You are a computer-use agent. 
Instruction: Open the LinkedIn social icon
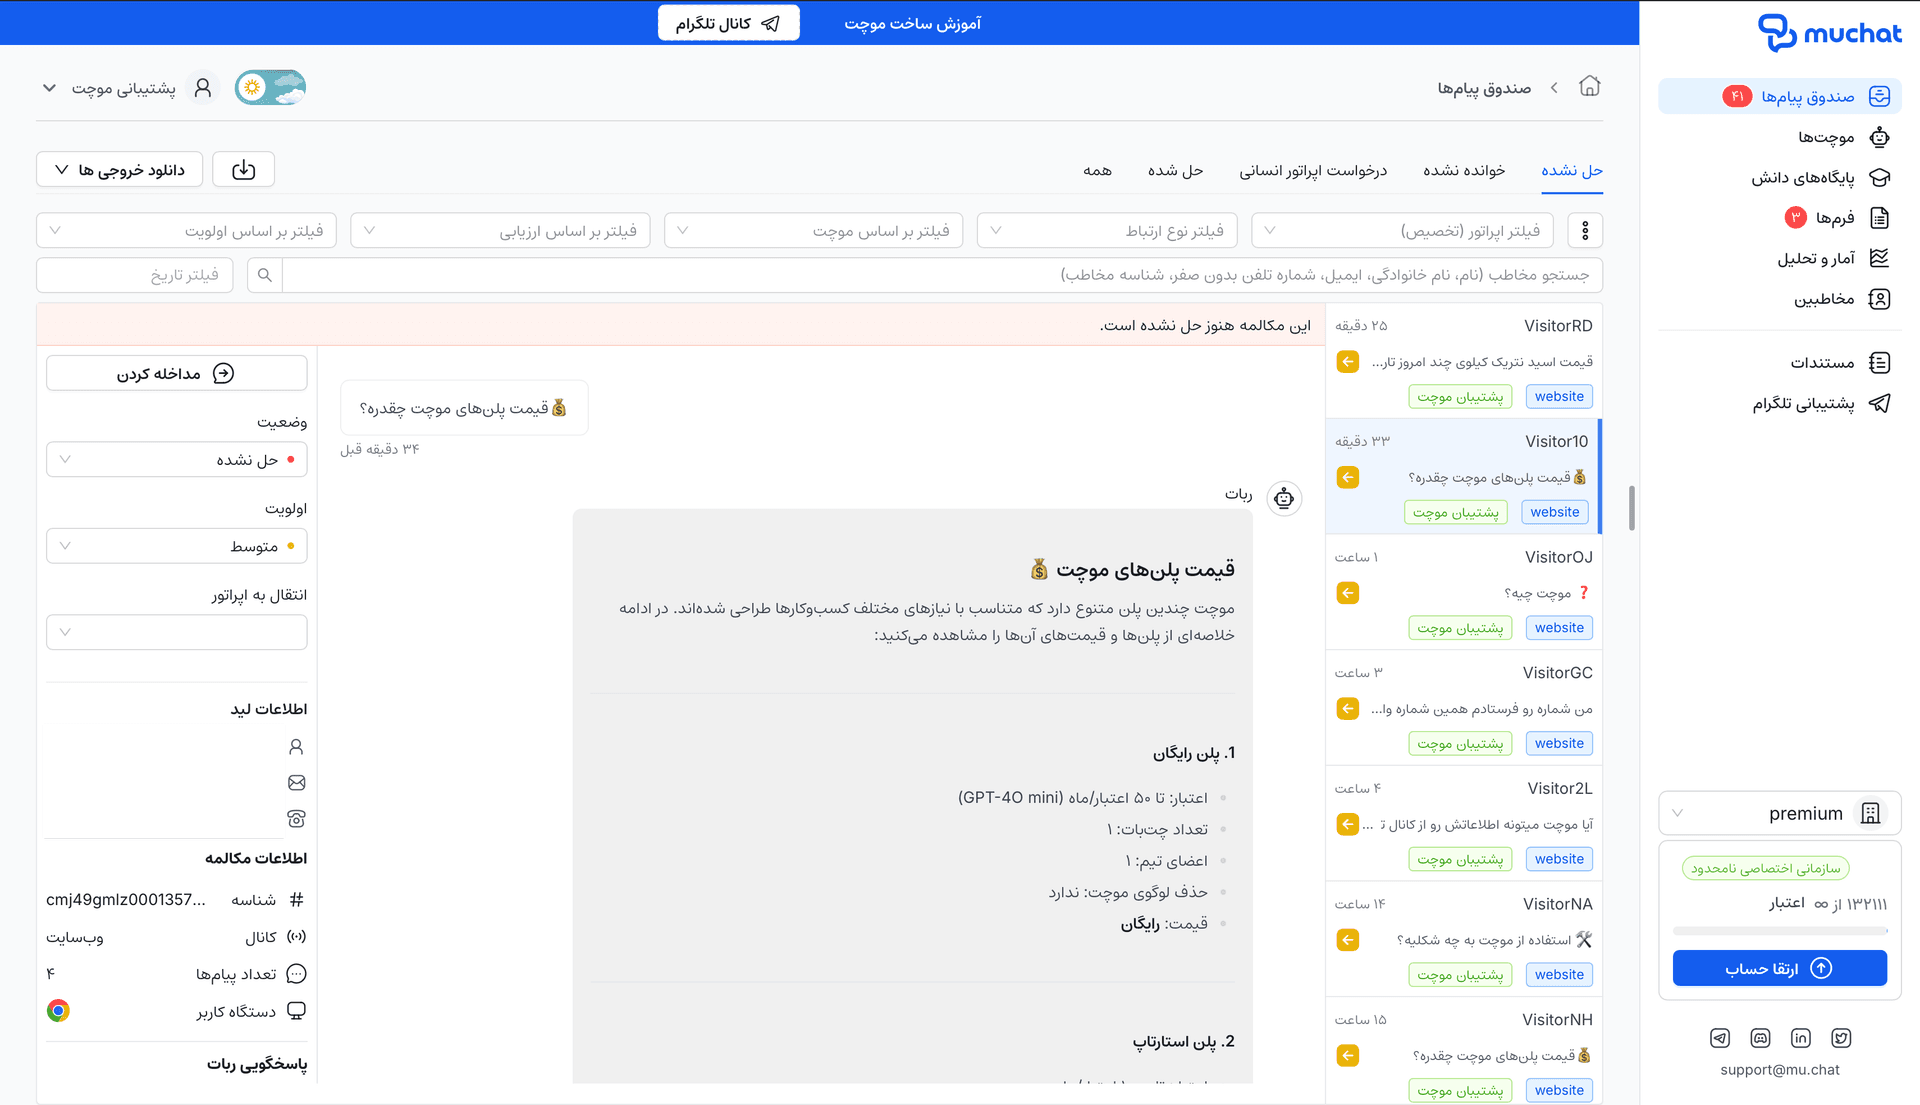[x=1801, y=1038]
